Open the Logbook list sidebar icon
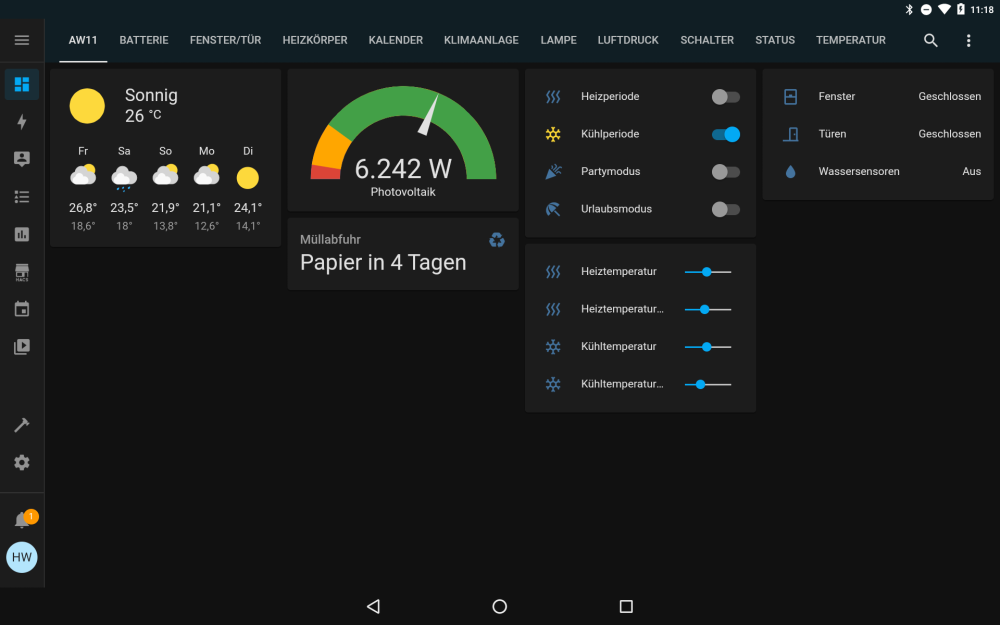The width and height of the screenshot is (1000, 625). [22, 196]
